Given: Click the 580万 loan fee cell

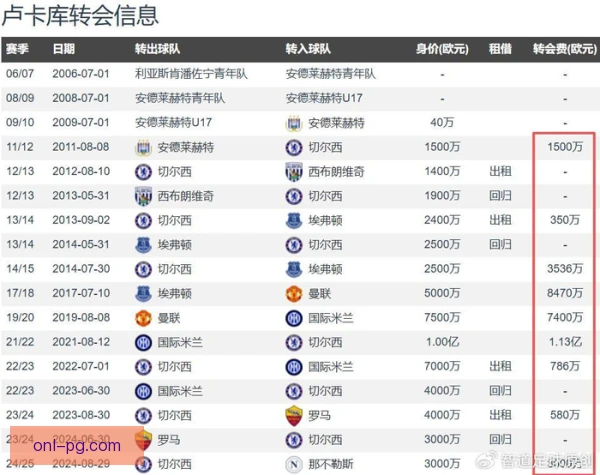Looking at the screenshot, I should tap(565, 415).
